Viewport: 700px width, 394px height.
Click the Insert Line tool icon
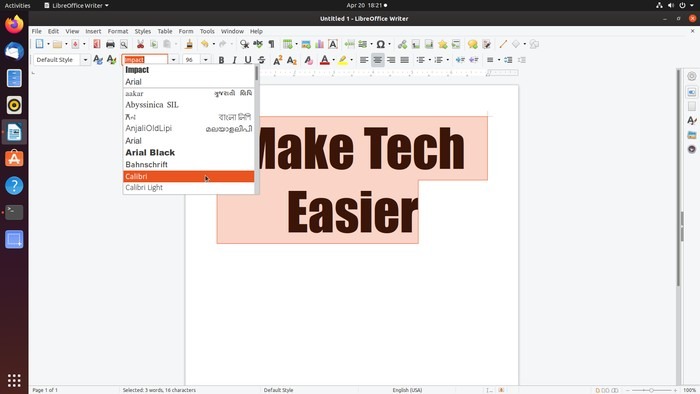pos(503,44)
